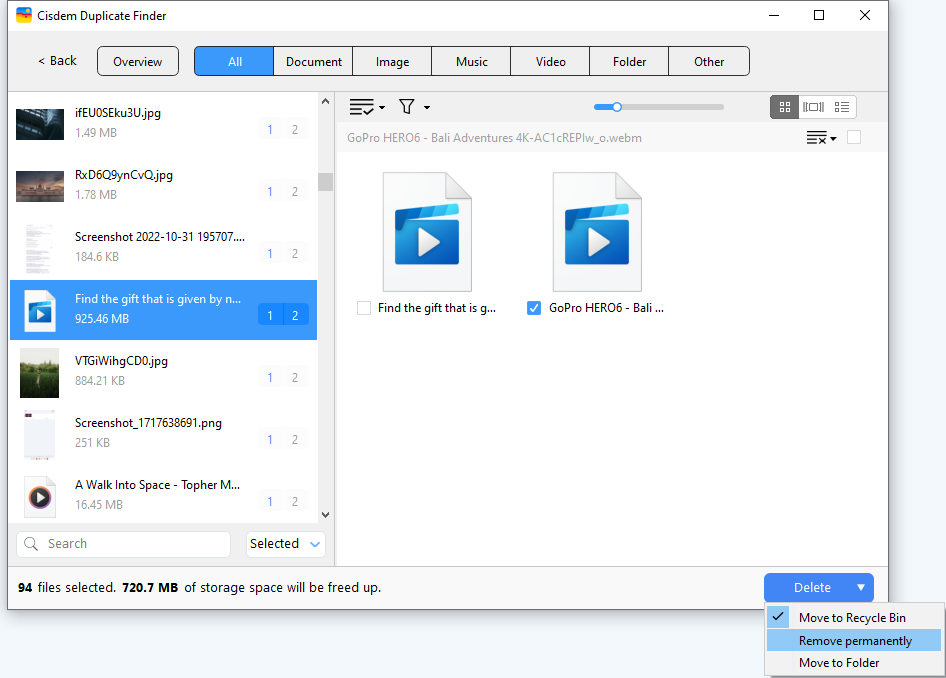Click the search magnifier icon
The image size is (946, 678).
(32, 544)
